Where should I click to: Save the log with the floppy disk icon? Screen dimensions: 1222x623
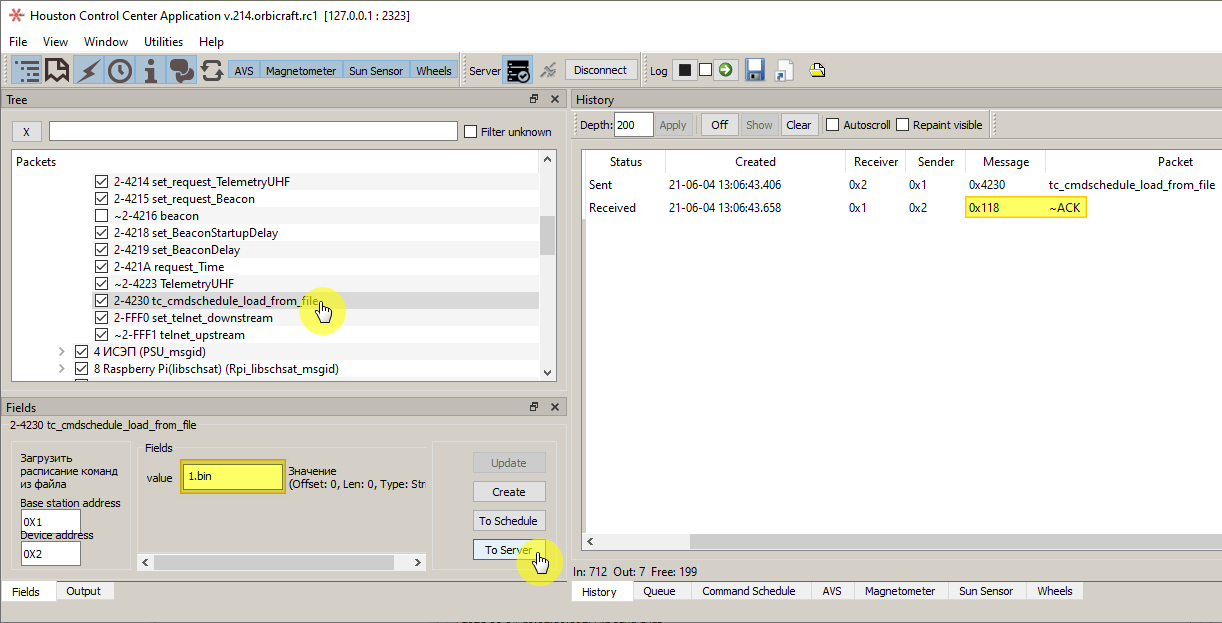click(755, 70)
